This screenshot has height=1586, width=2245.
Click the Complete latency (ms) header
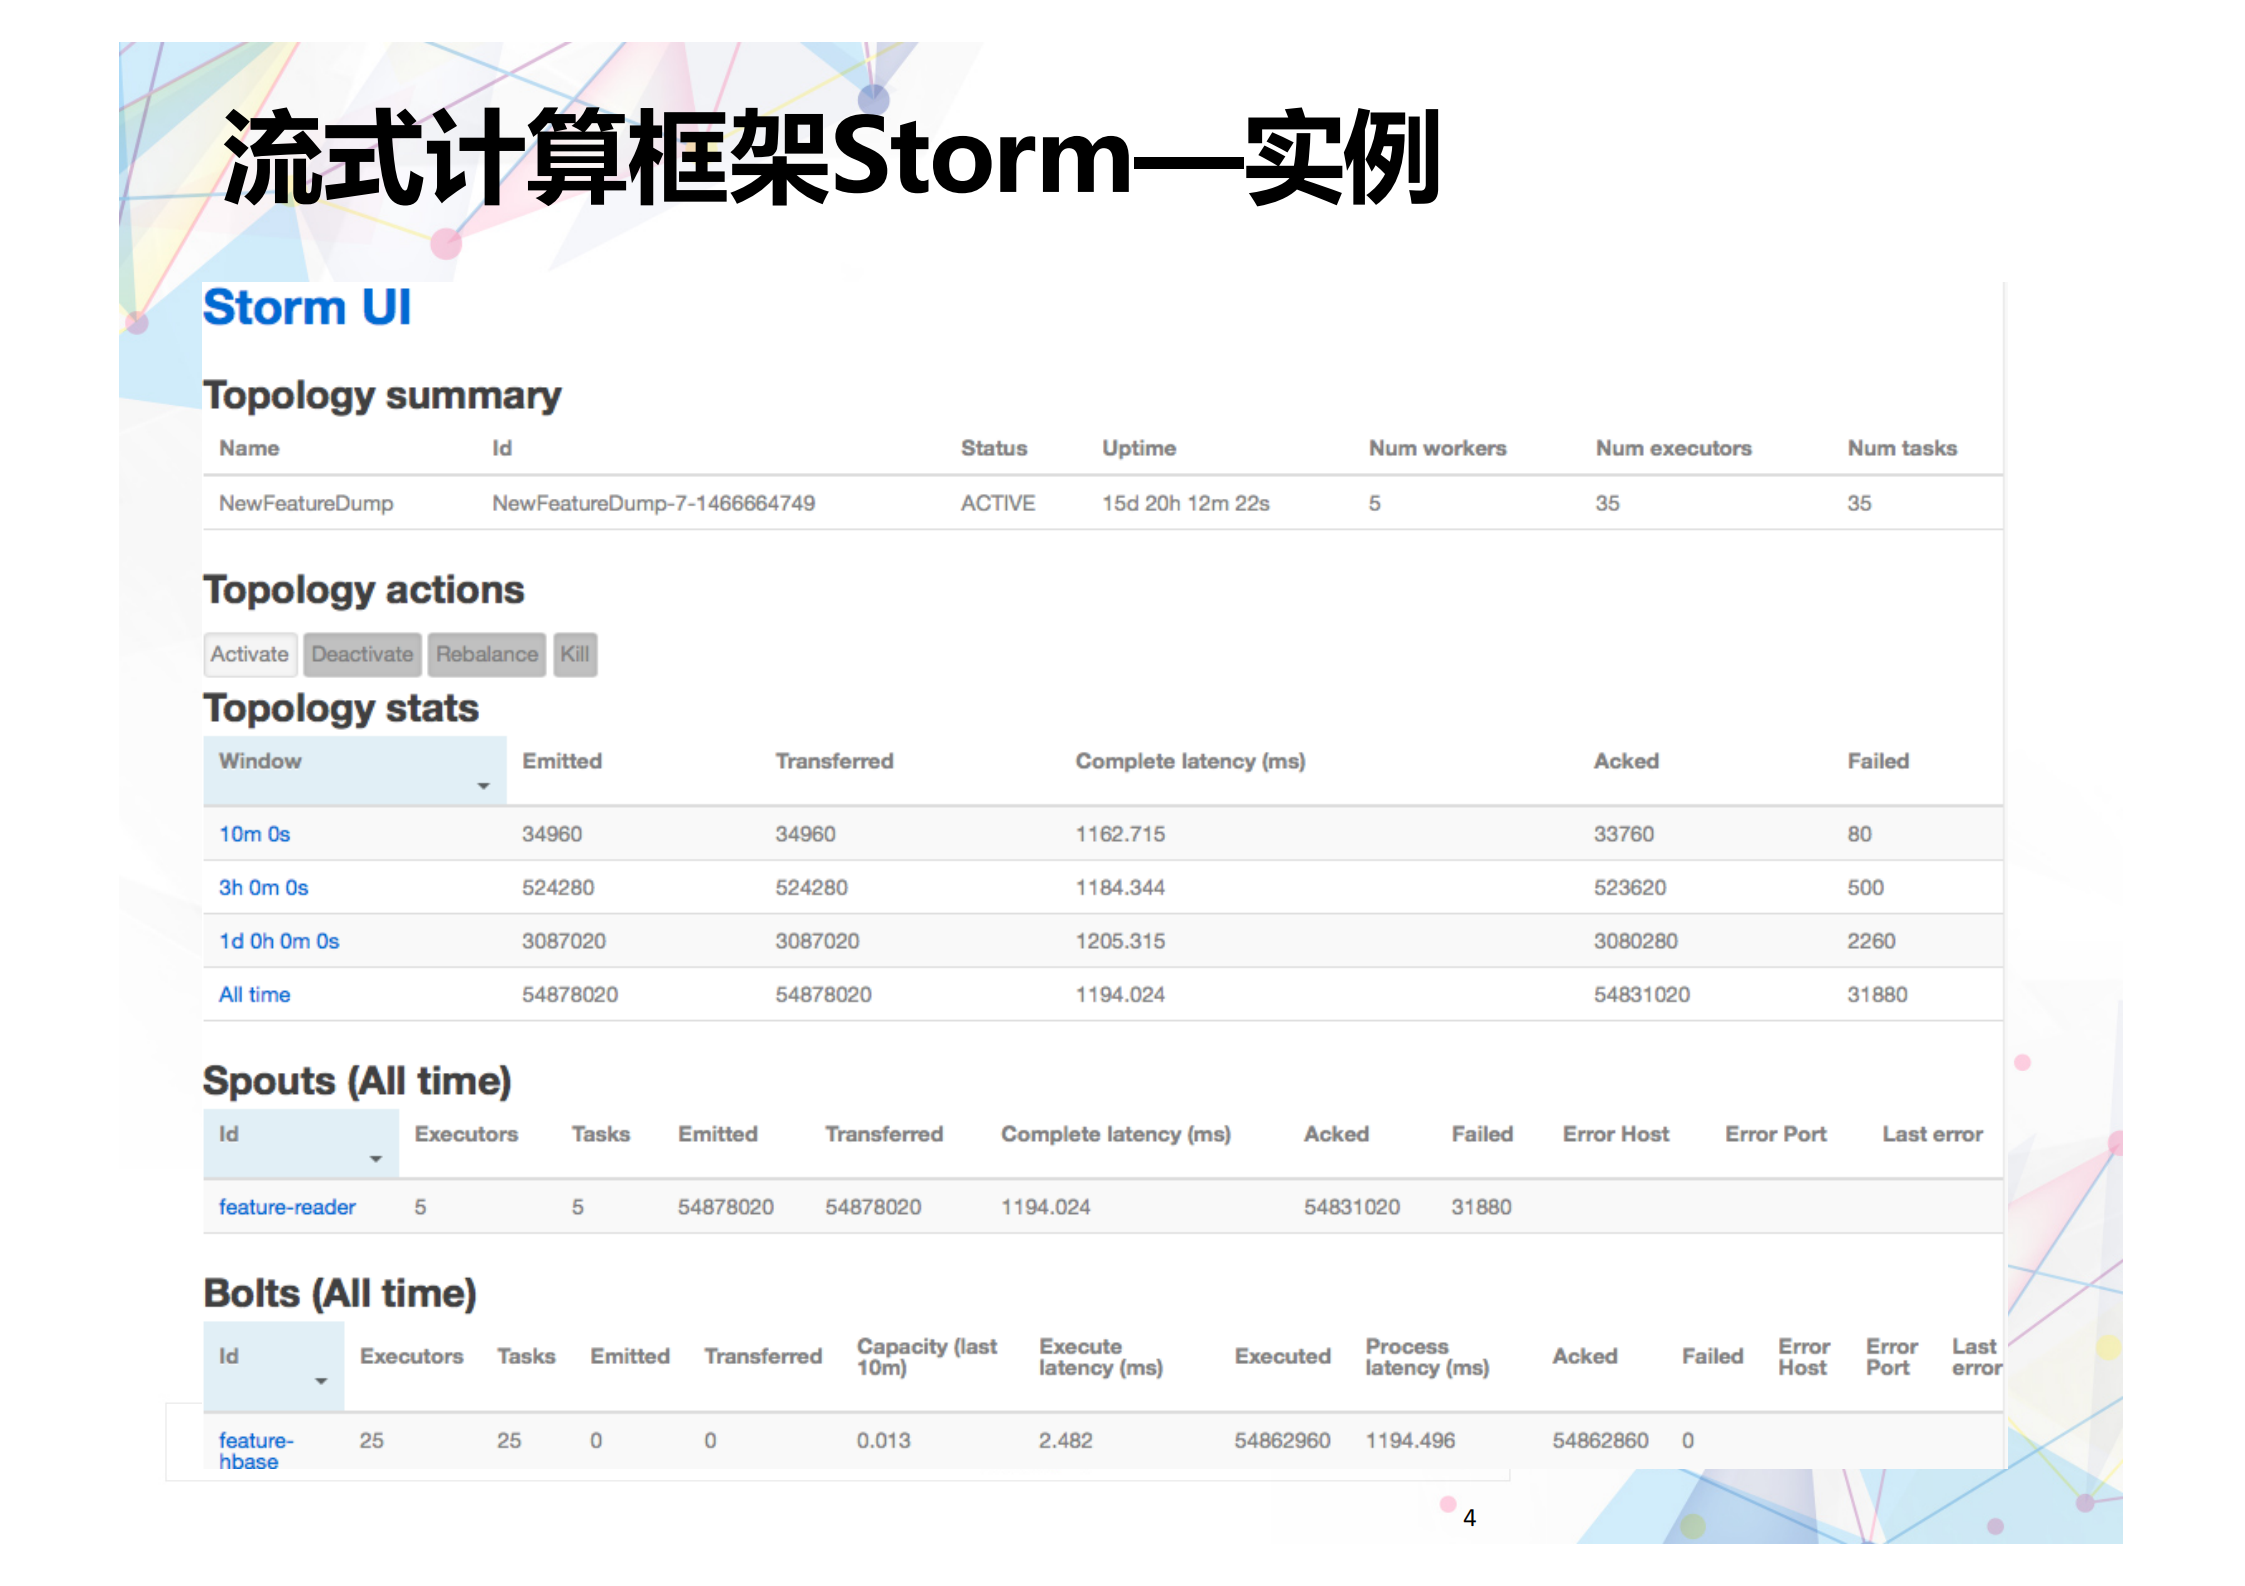coord(1190,761)
